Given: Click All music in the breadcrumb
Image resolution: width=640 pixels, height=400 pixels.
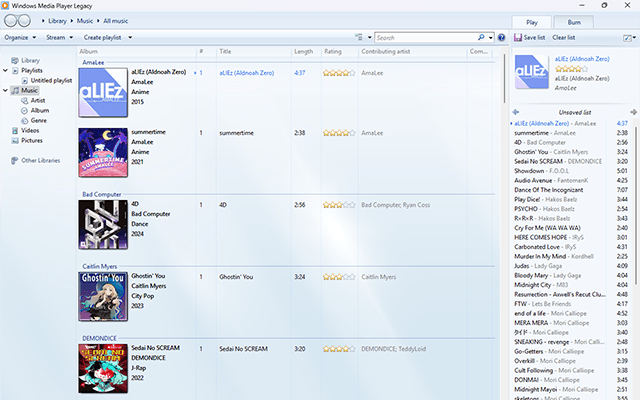Looking at the screenshot, I should 116,21.
